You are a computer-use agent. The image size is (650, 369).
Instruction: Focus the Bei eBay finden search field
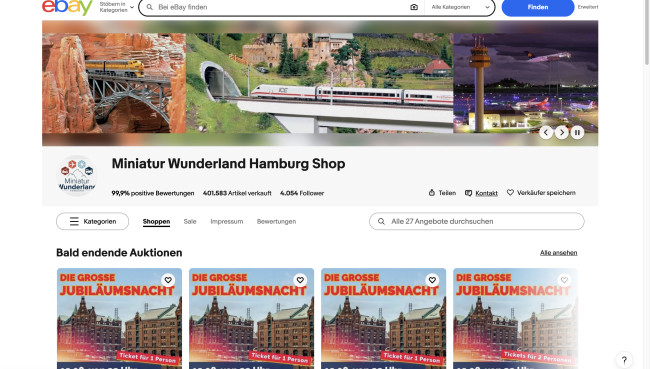tap(282, 7)
